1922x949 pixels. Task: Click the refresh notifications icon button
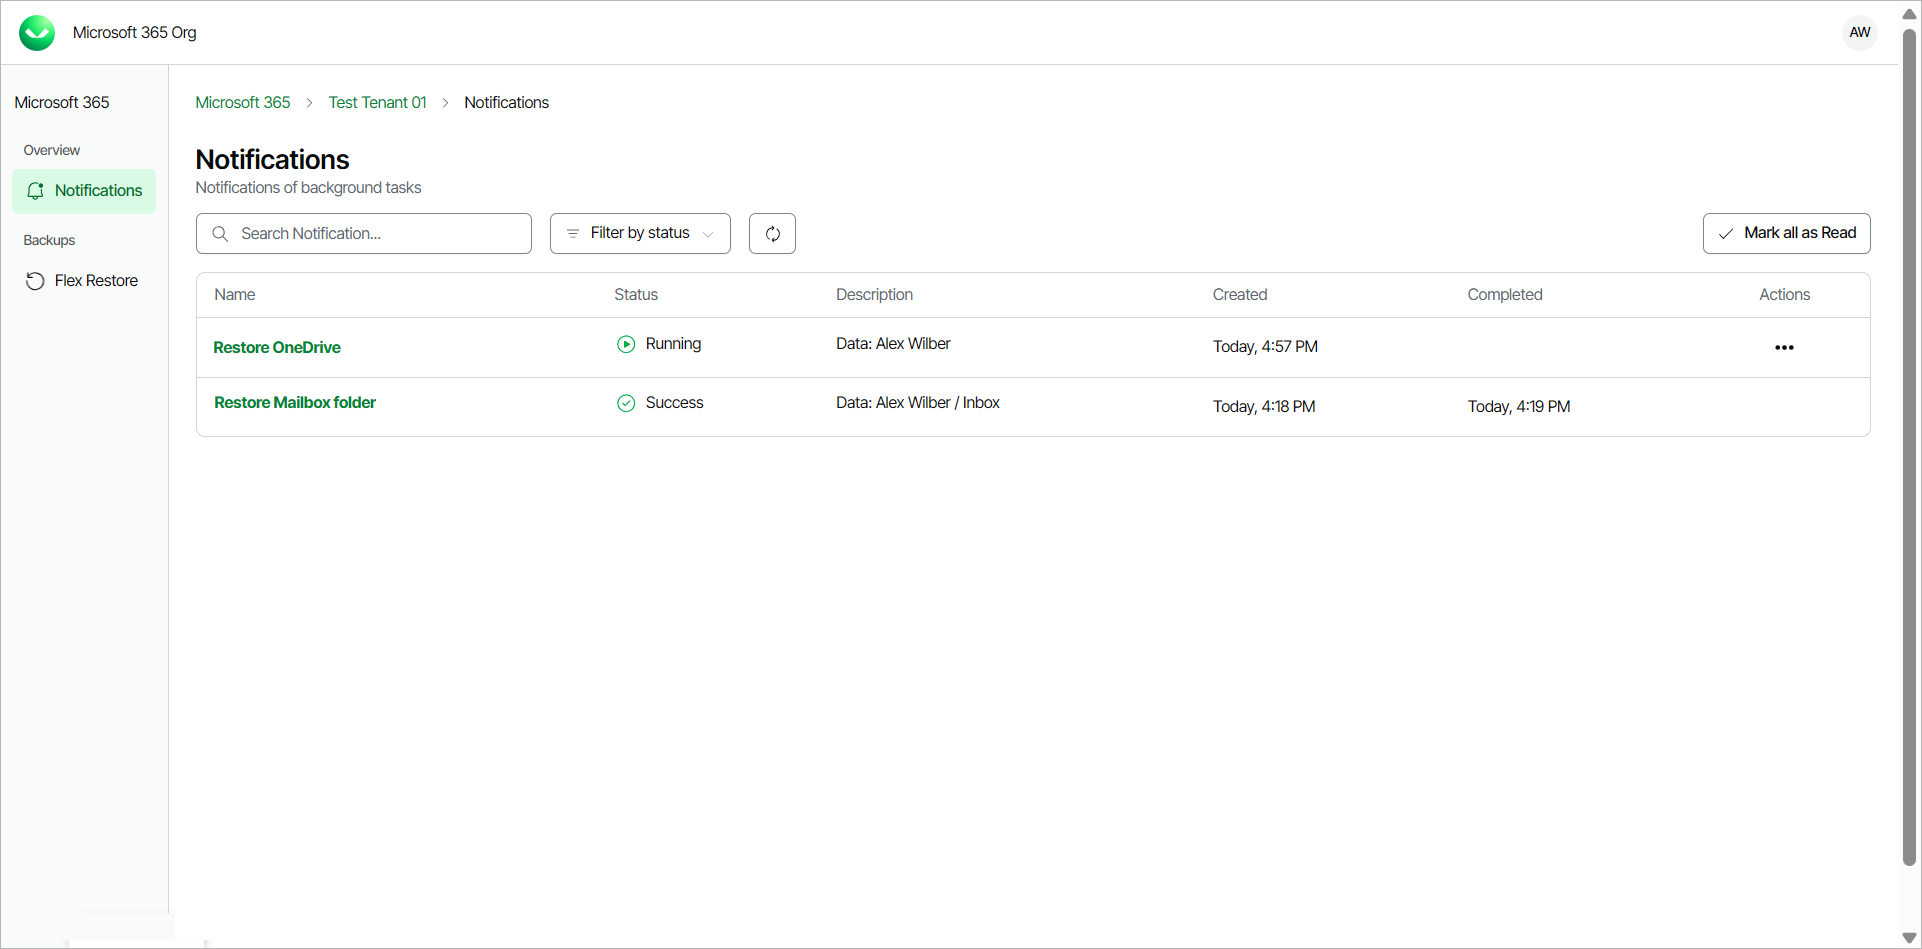tap(772, 233)
